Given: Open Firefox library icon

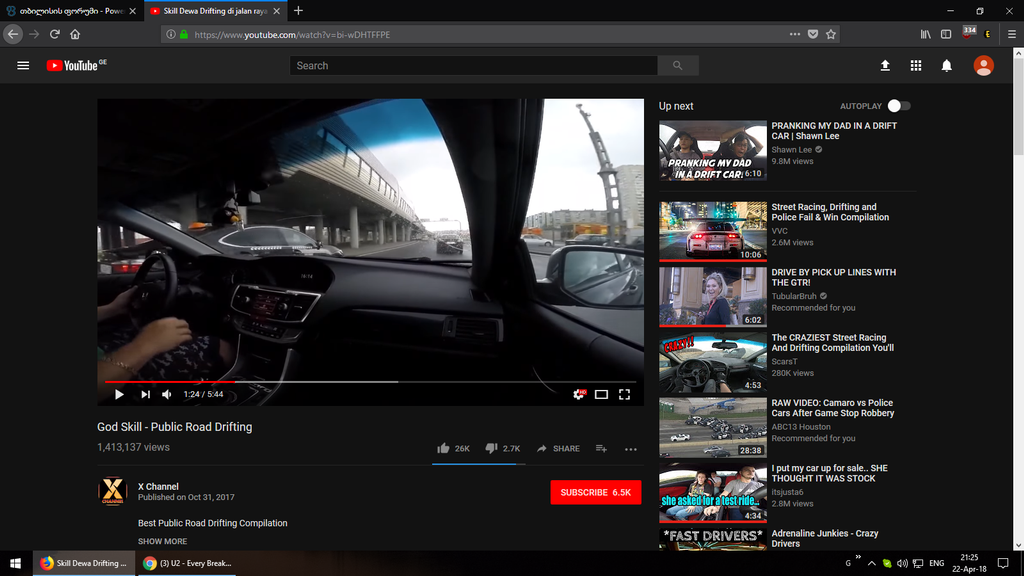Looking at the screenshot, I should (925, 34).
